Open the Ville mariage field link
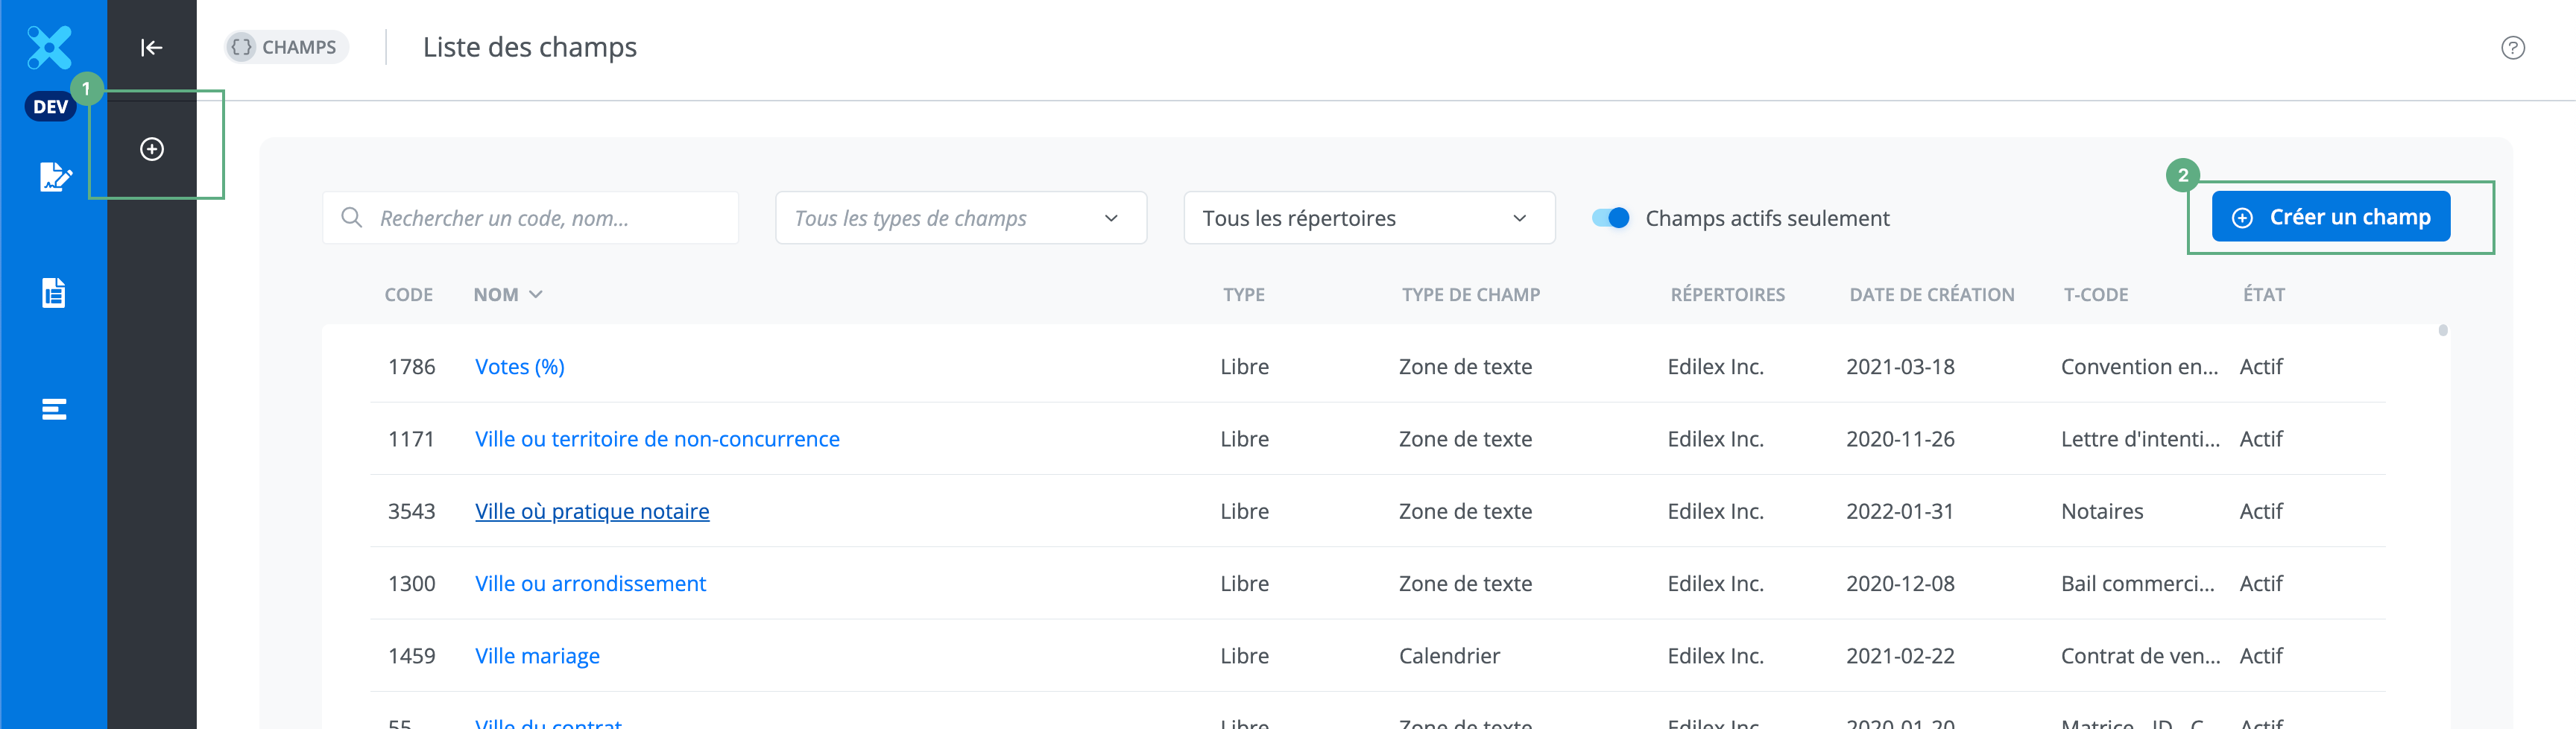2576x729 pixels. 537,656
